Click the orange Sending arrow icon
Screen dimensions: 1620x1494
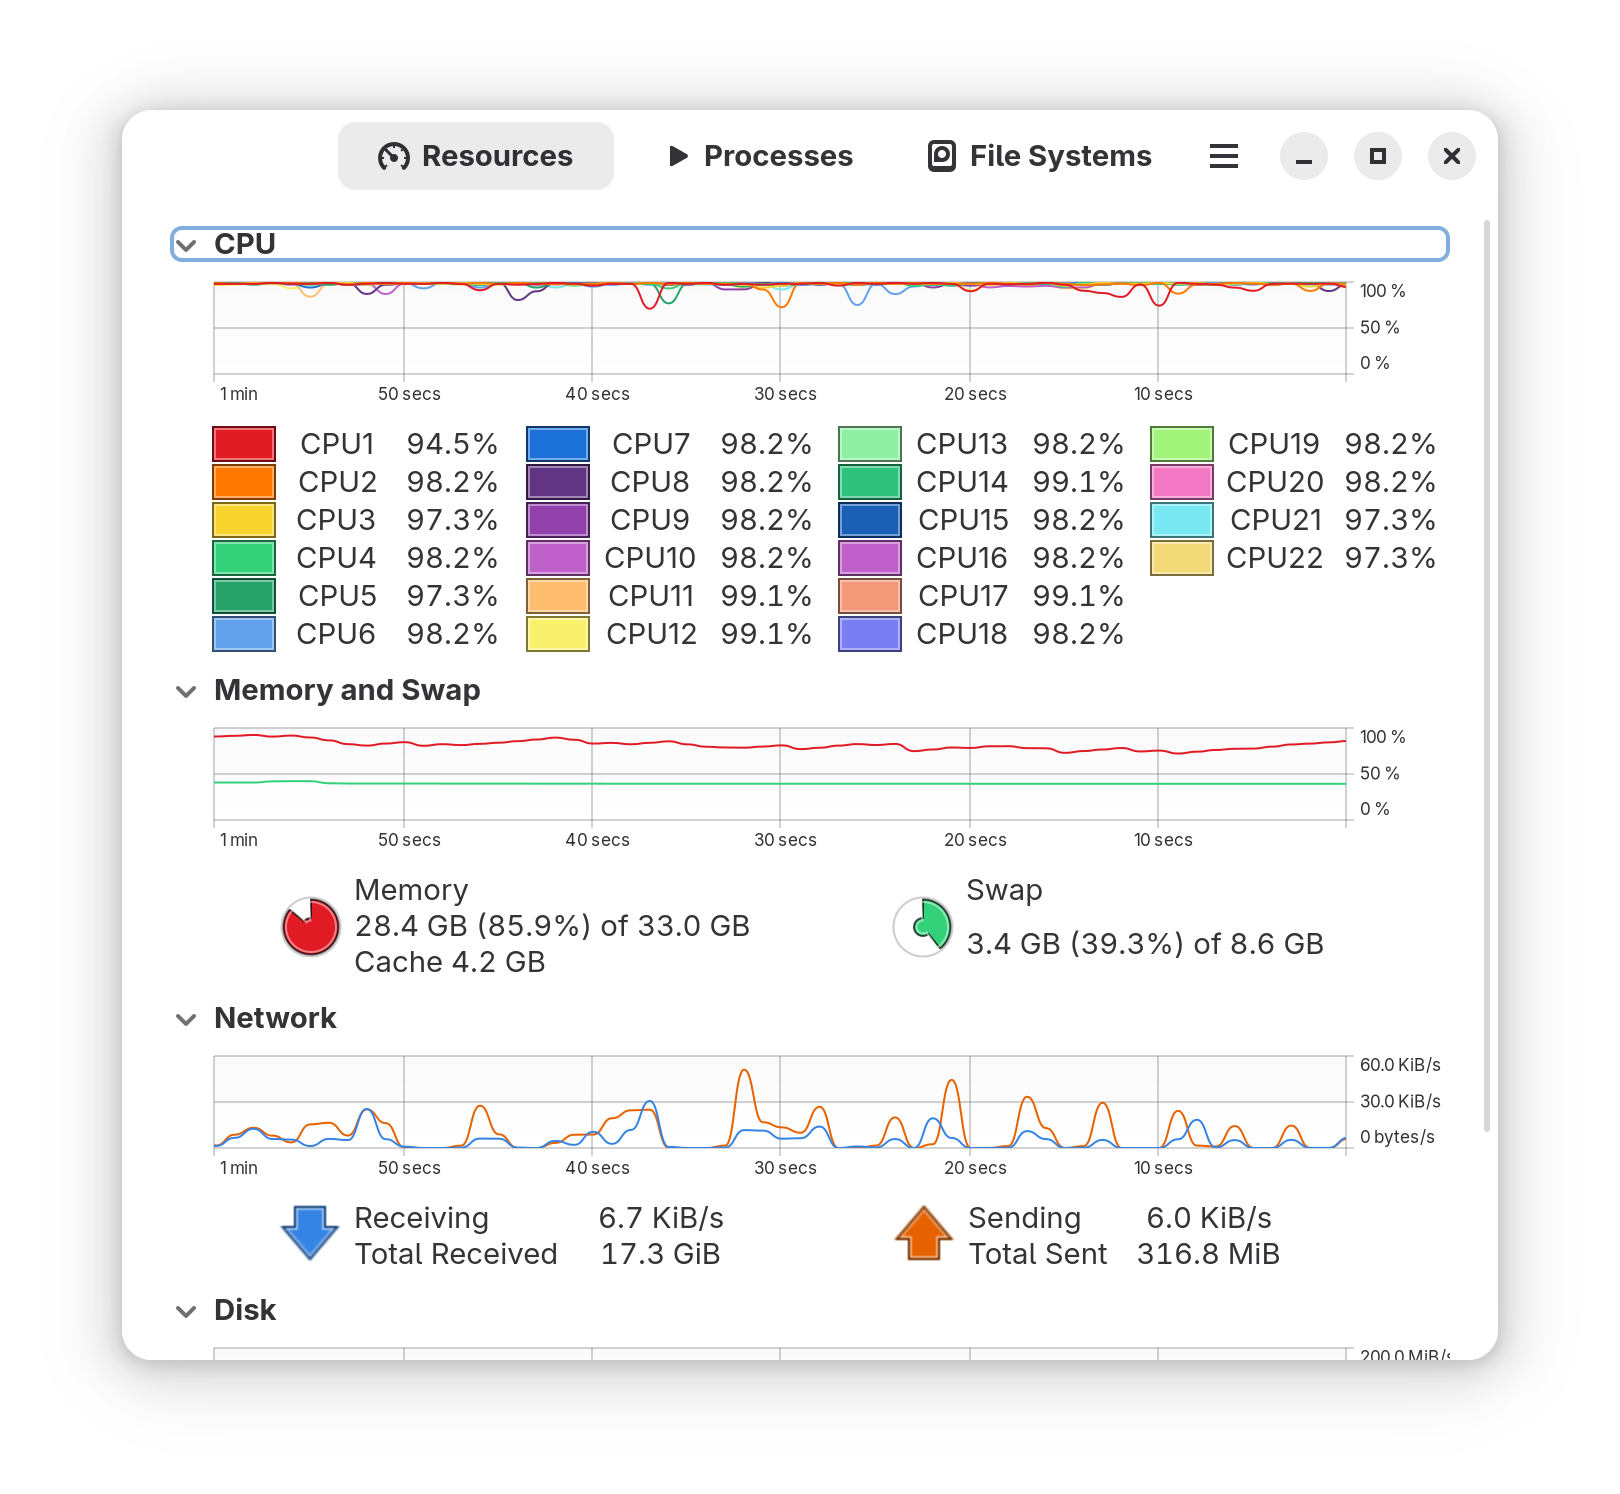pyautogui.click(x=923, y=1233)
